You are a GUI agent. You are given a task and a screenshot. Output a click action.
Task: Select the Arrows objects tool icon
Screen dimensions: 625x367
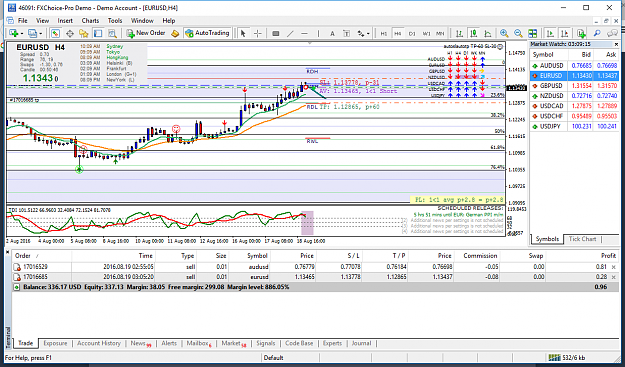[x=361, y=33]
